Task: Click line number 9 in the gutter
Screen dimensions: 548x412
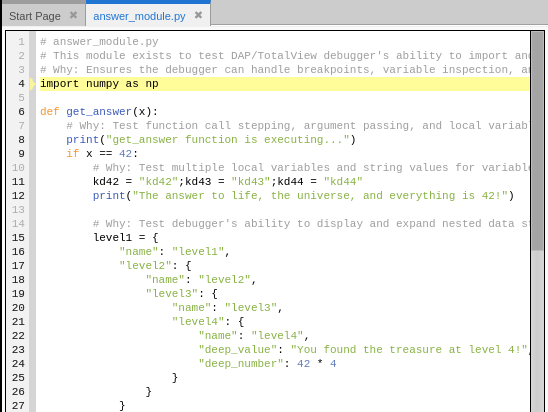Action: click(x=21, y=154)
